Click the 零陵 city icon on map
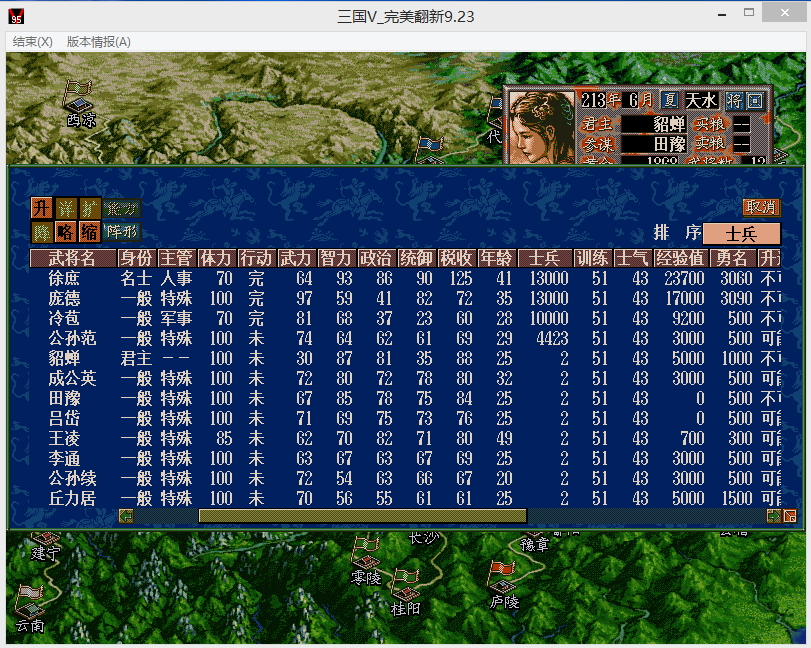 pyautogui.click(x=366, y=553)
